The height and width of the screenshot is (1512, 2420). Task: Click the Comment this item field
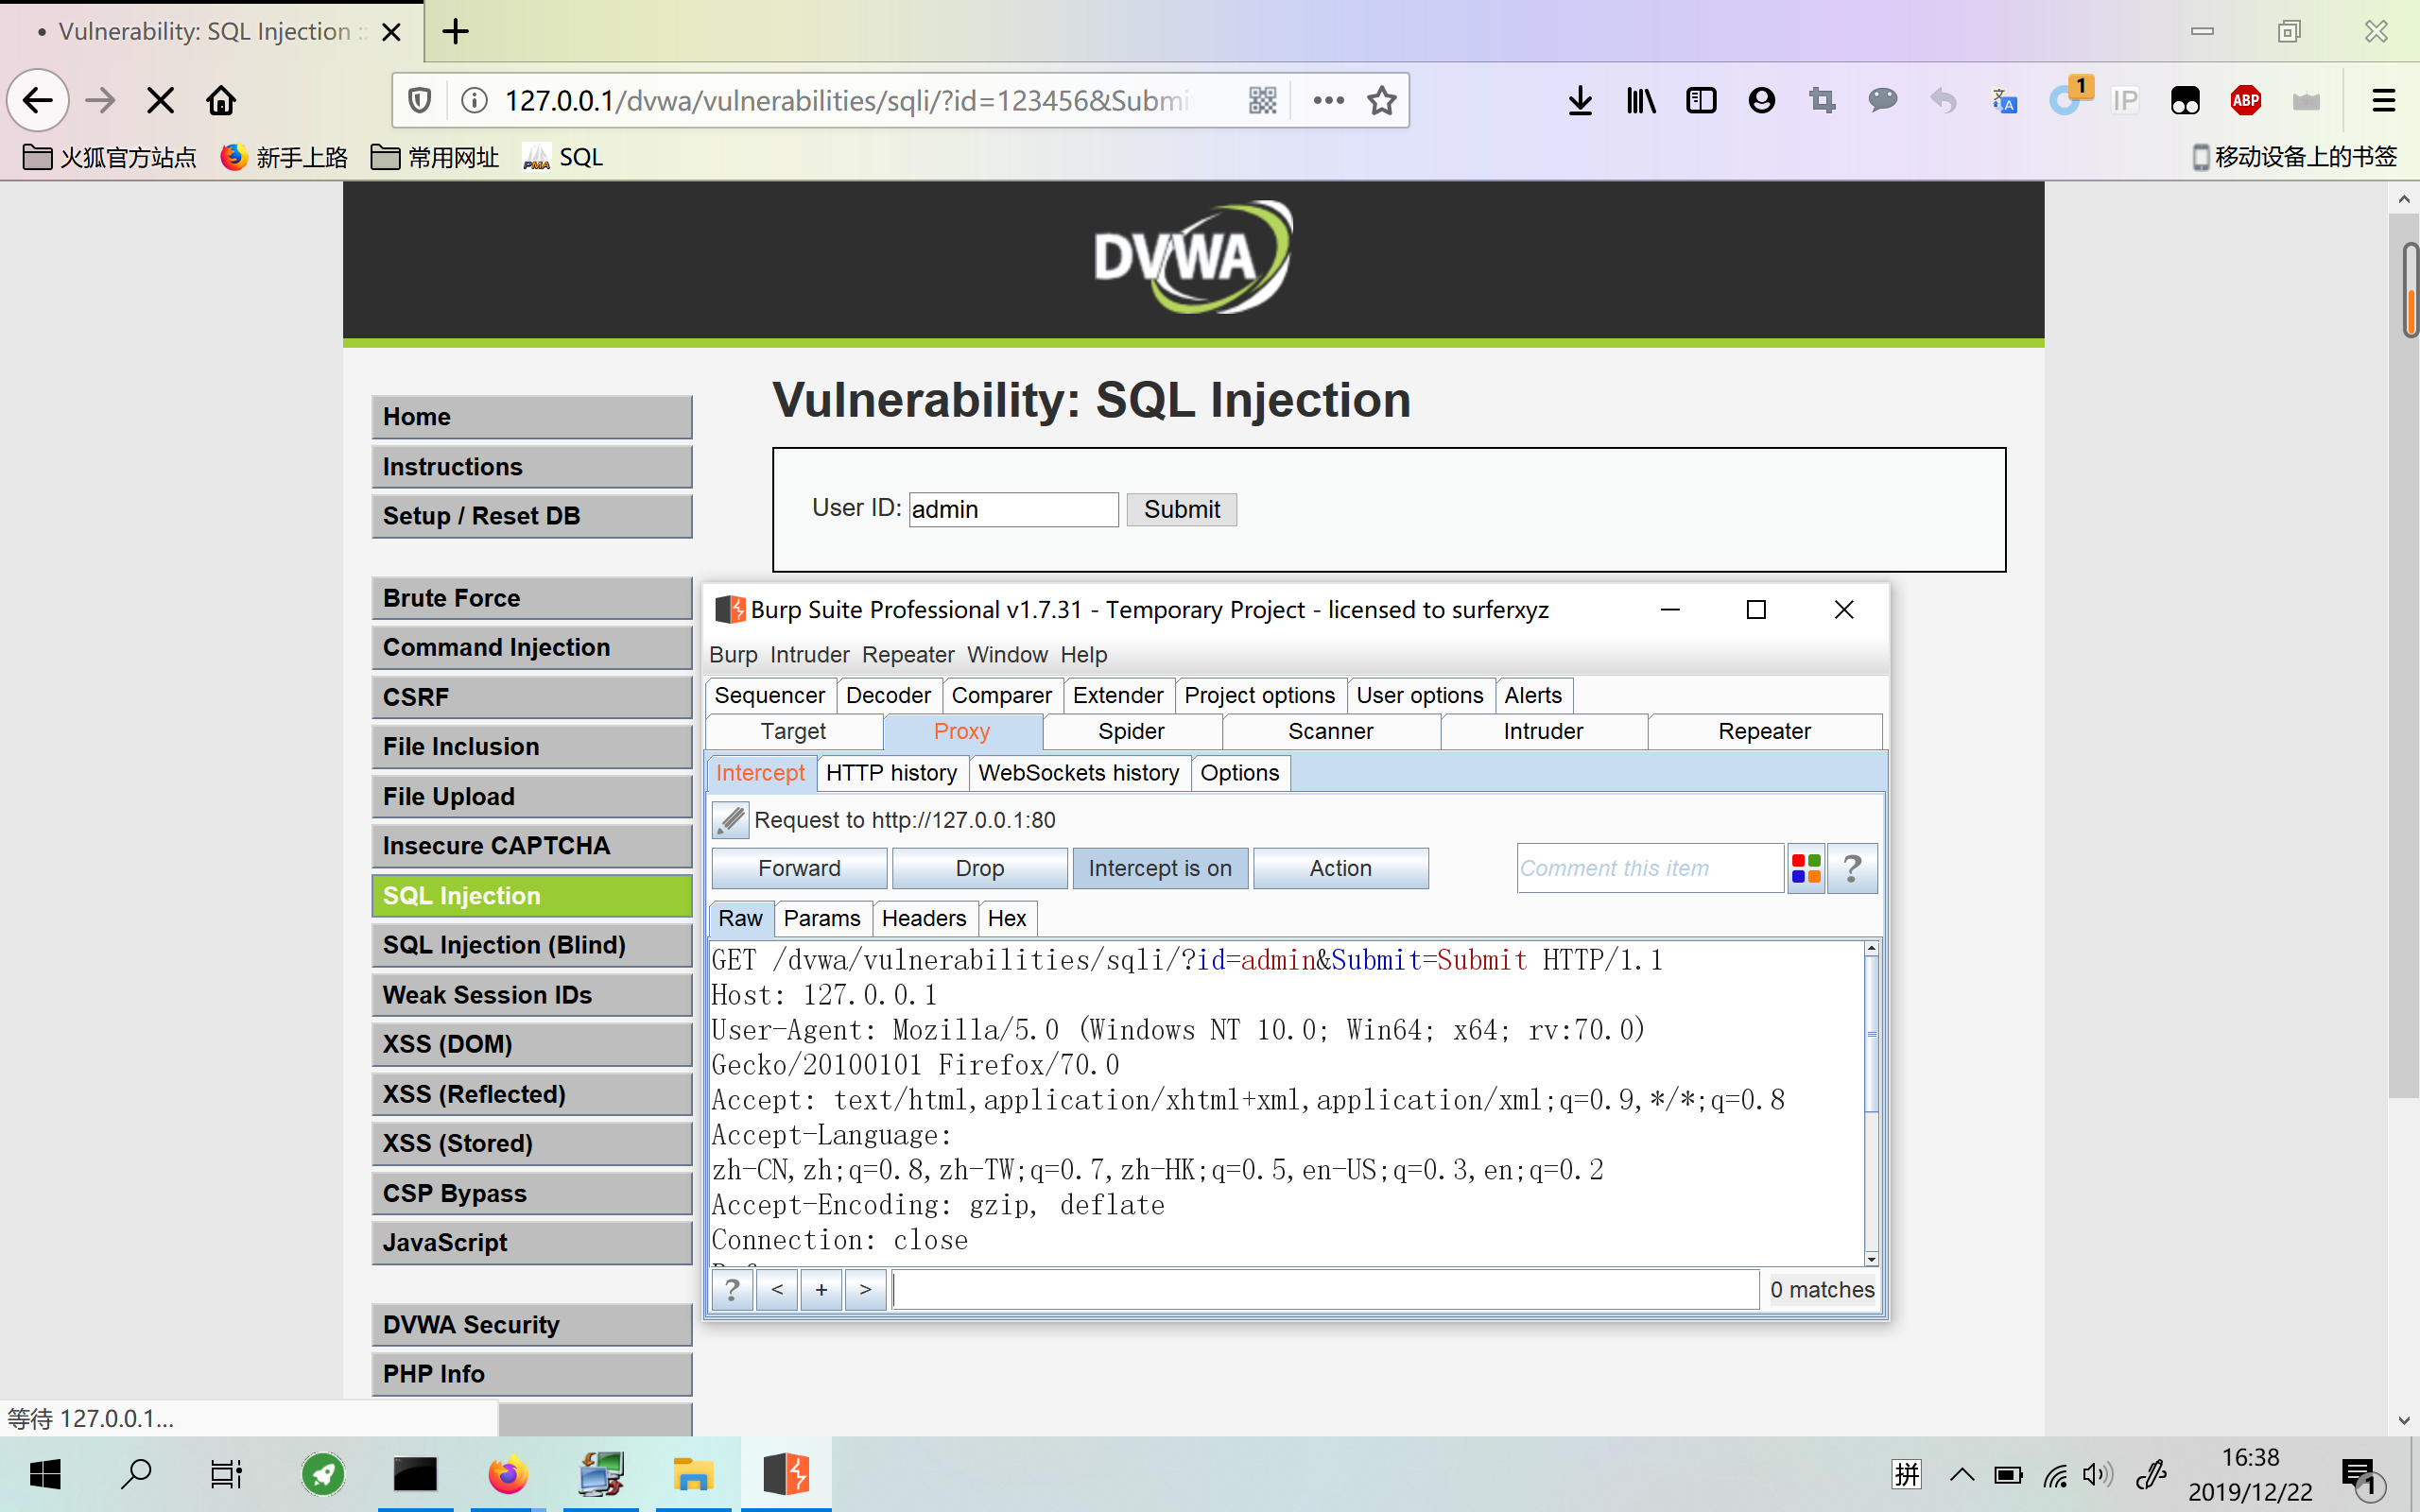(x=1648, y=868)
